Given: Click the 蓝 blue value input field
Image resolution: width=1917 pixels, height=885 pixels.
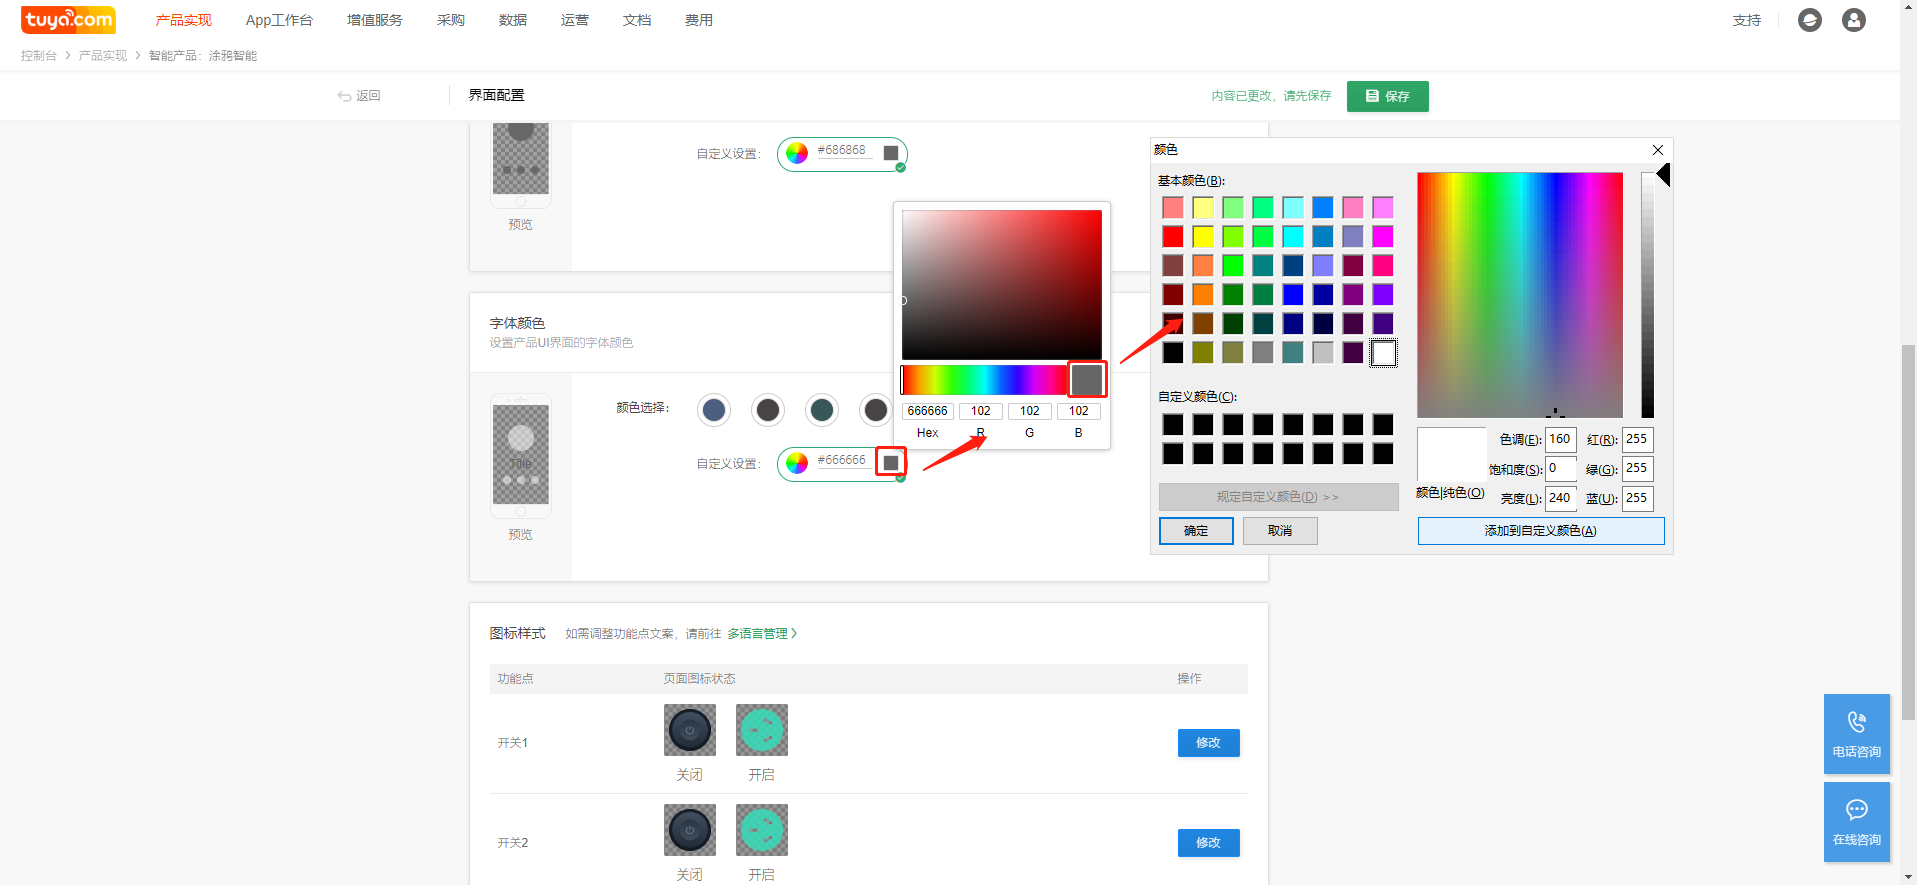Looking at the screenshot, I should coord(1638,498).
